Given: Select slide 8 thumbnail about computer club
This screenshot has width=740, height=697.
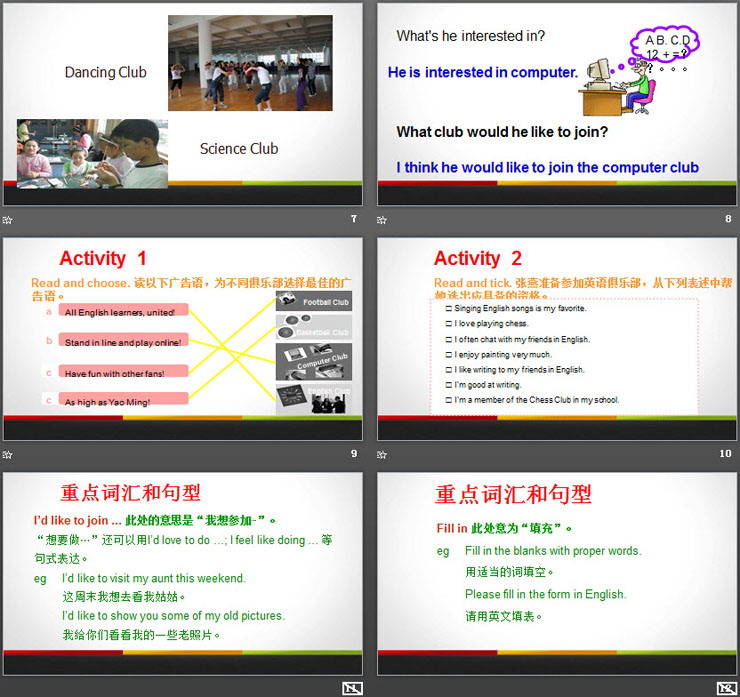Looking at the screenshot, I should (557, 104).
